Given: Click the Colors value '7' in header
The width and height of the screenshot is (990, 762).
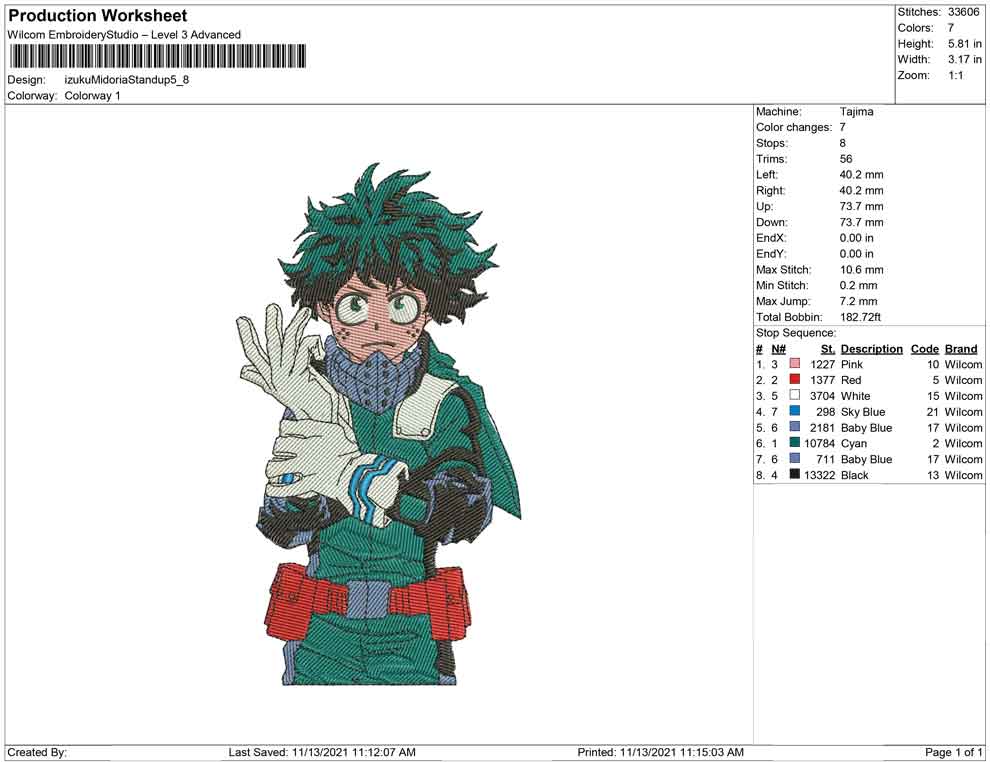Looking at the screenshot, I should pos(951,28).
